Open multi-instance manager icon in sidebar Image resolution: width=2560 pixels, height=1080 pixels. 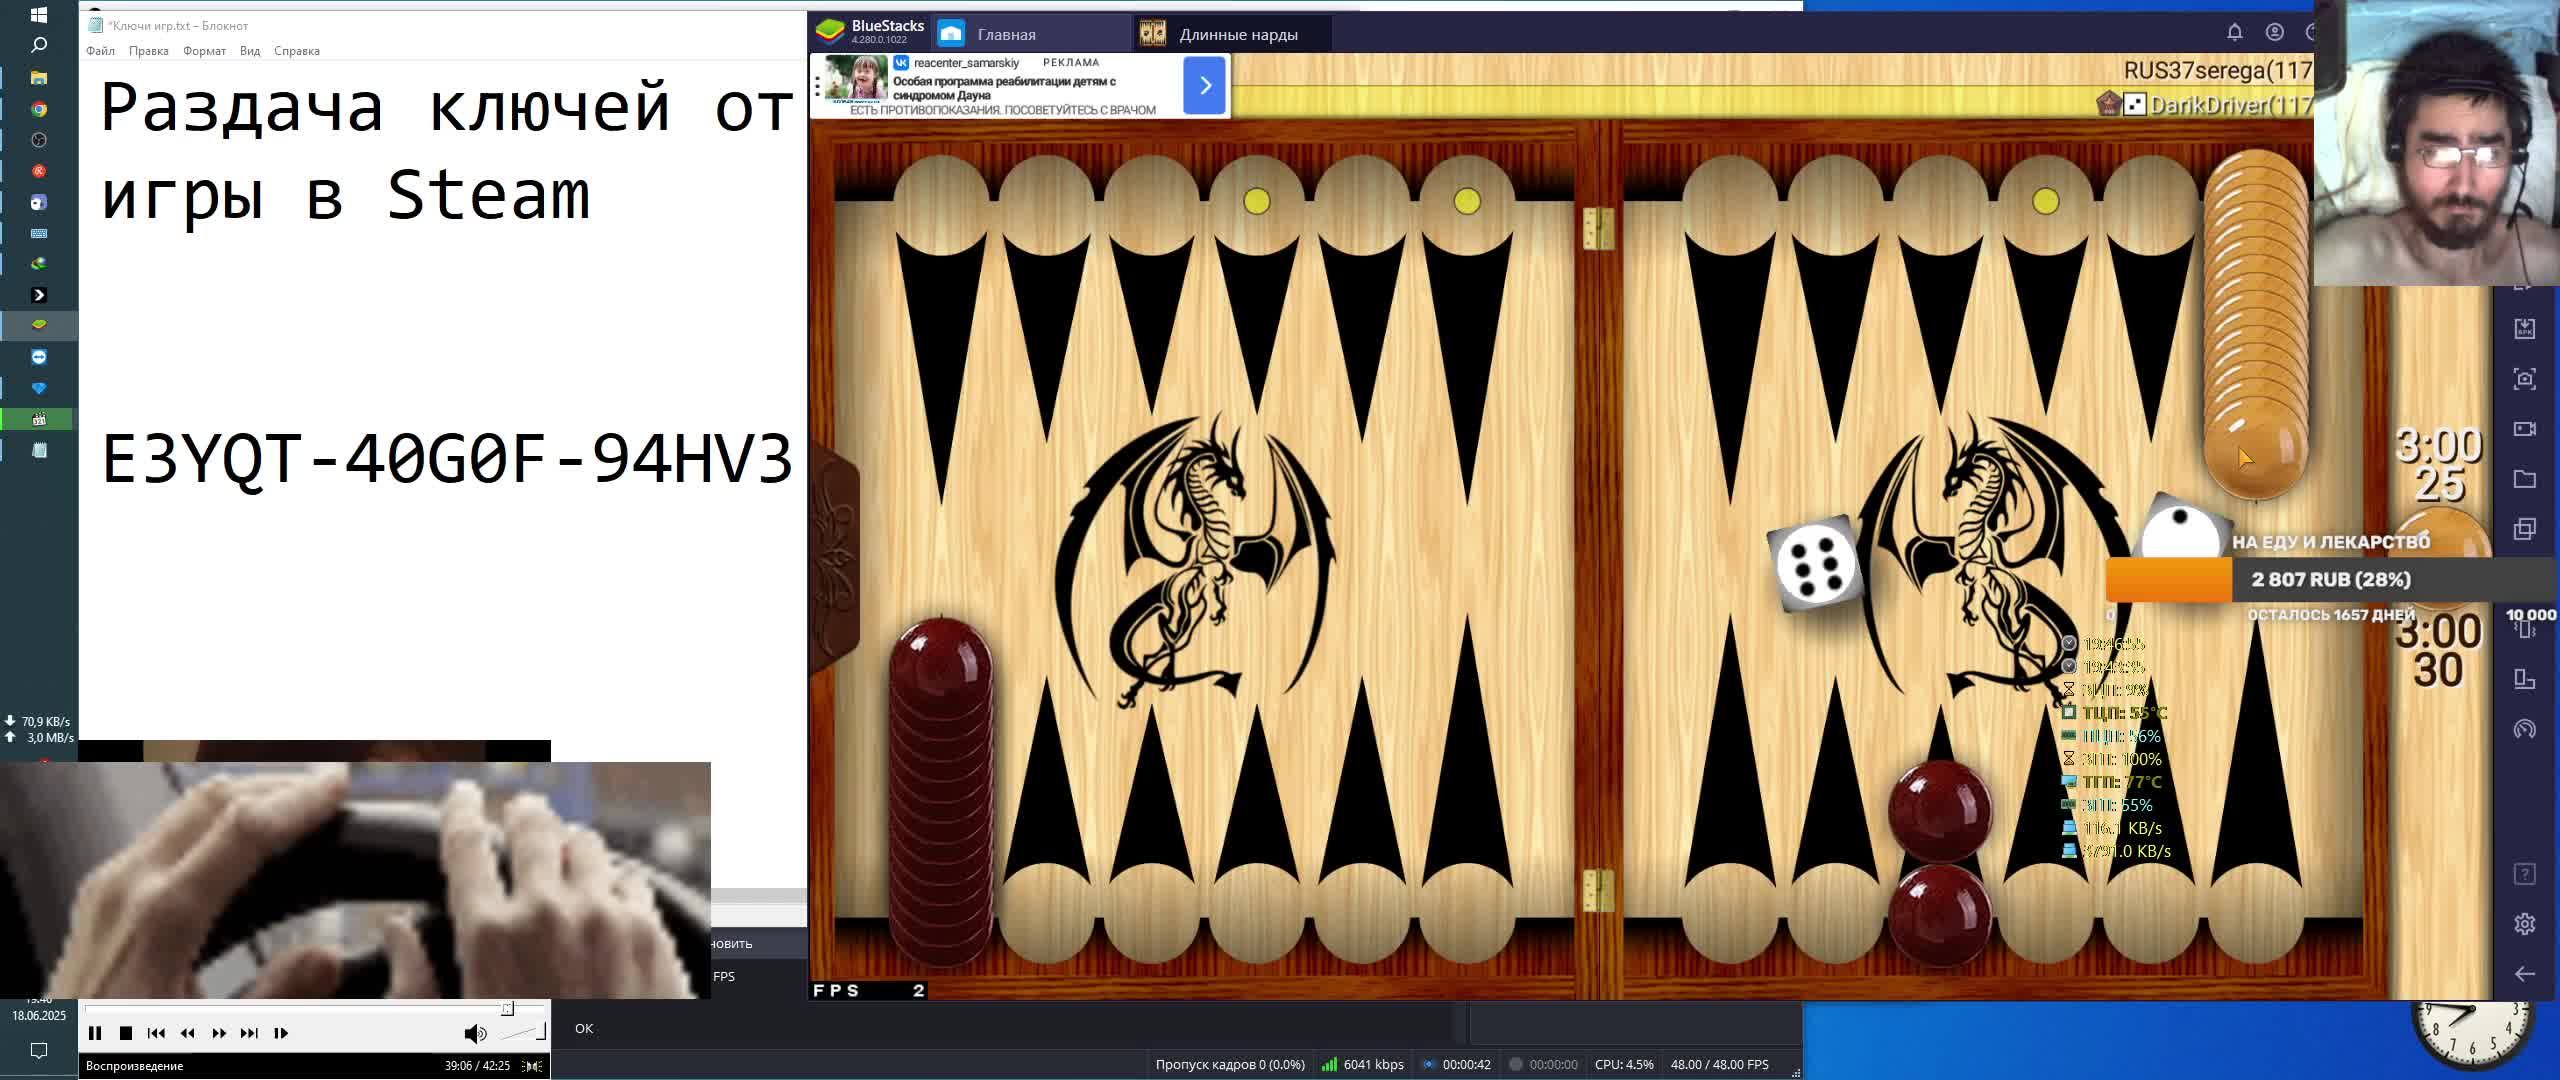2524,529
